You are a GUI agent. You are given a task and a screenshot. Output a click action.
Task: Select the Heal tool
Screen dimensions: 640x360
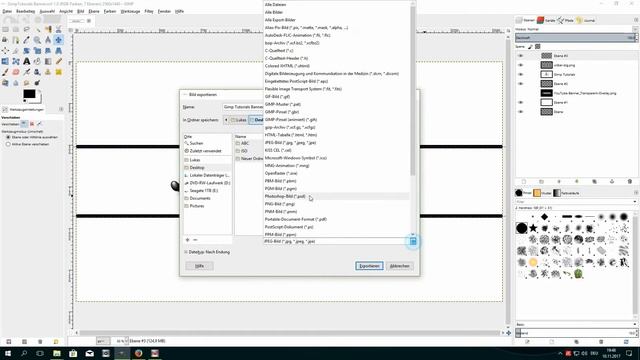tap(59, 72)
